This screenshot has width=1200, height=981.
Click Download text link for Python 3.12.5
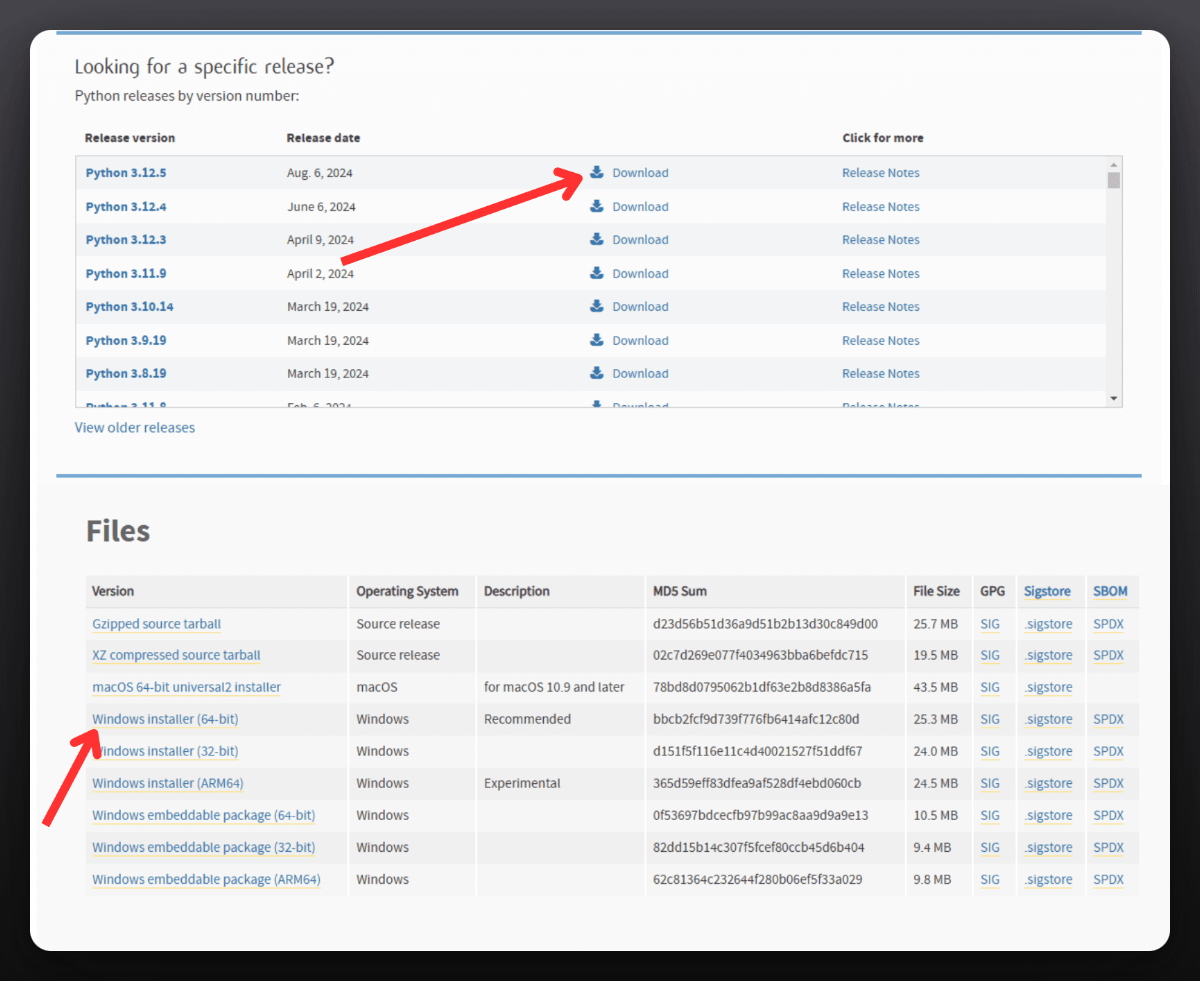click(x=640, y=173)
